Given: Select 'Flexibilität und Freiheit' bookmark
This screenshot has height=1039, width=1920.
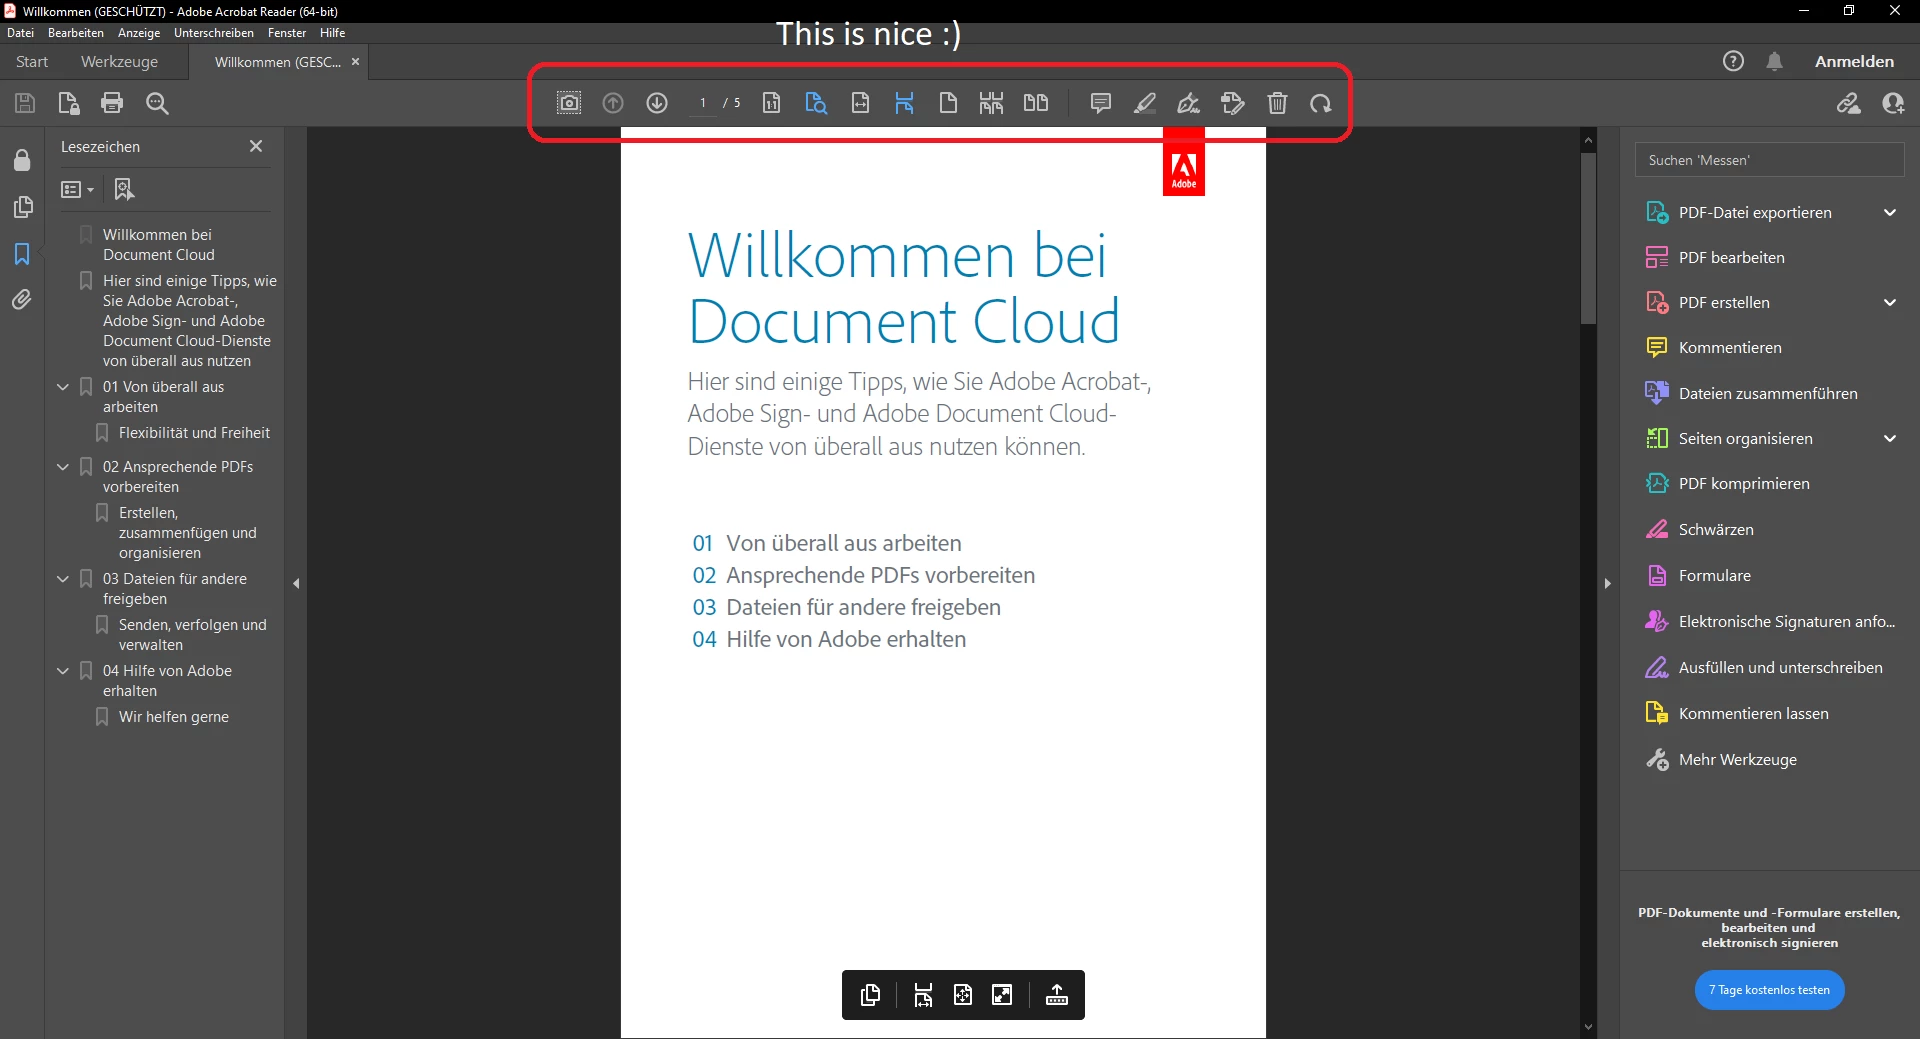Looking at the screenshot, I should pos(194,433).
